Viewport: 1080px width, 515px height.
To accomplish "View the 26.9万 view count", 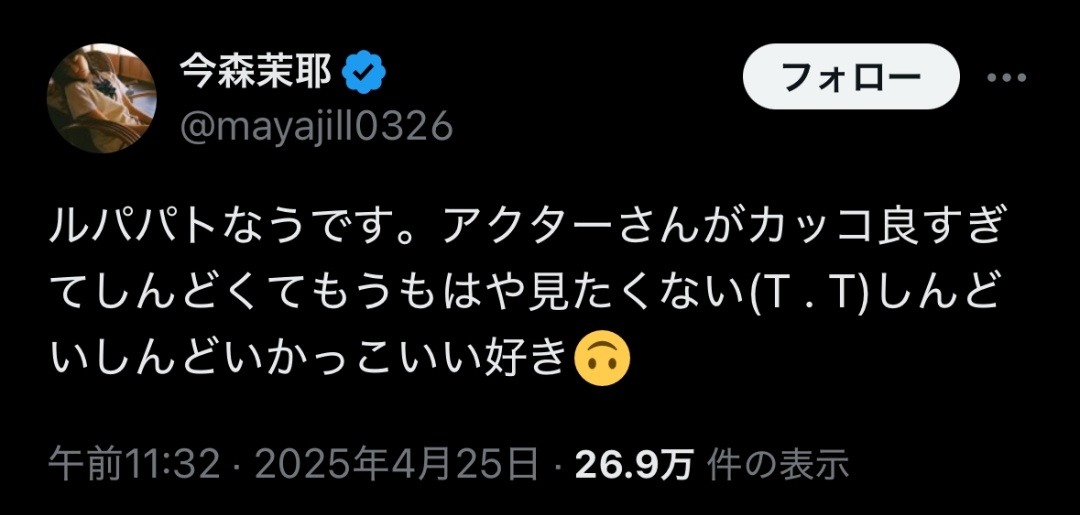I will (x=634, y=464).
